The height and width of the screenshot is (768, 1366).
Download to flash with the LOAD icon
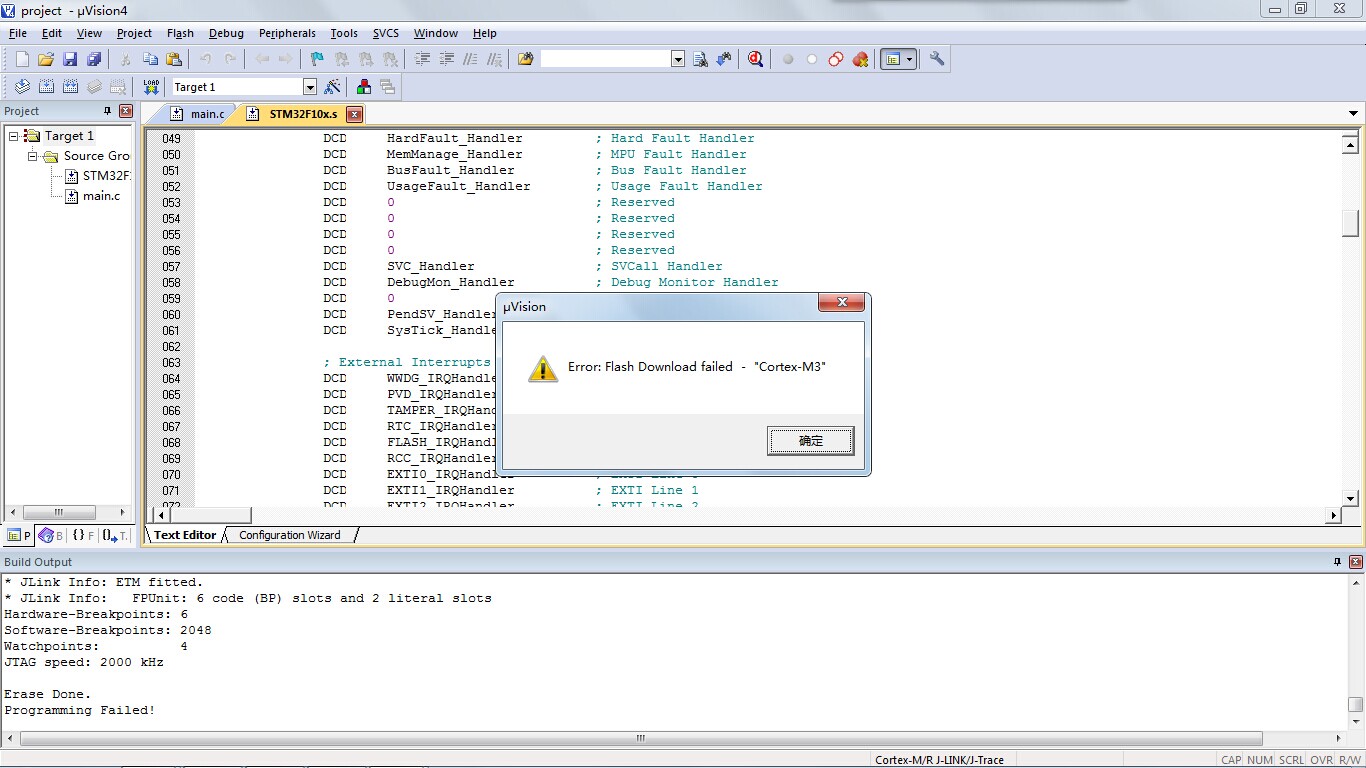[151, 87]
